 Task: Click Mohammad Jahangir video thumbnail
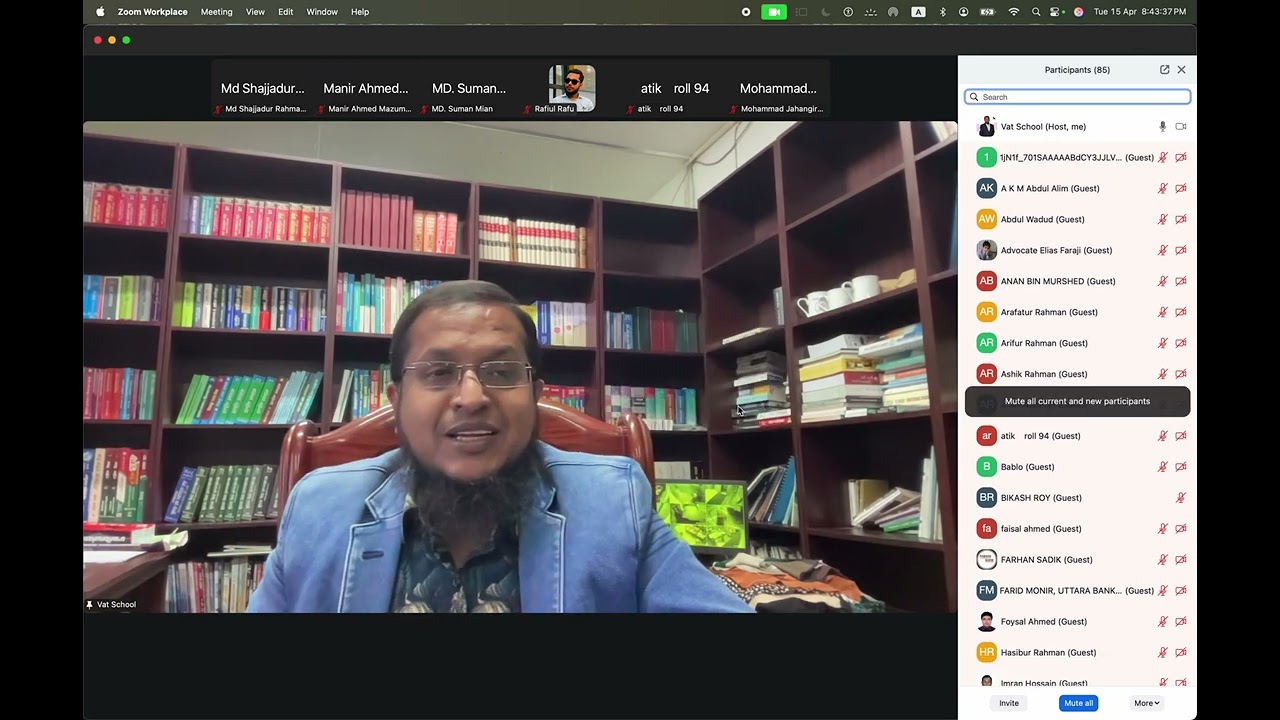[x=778, y=90]
